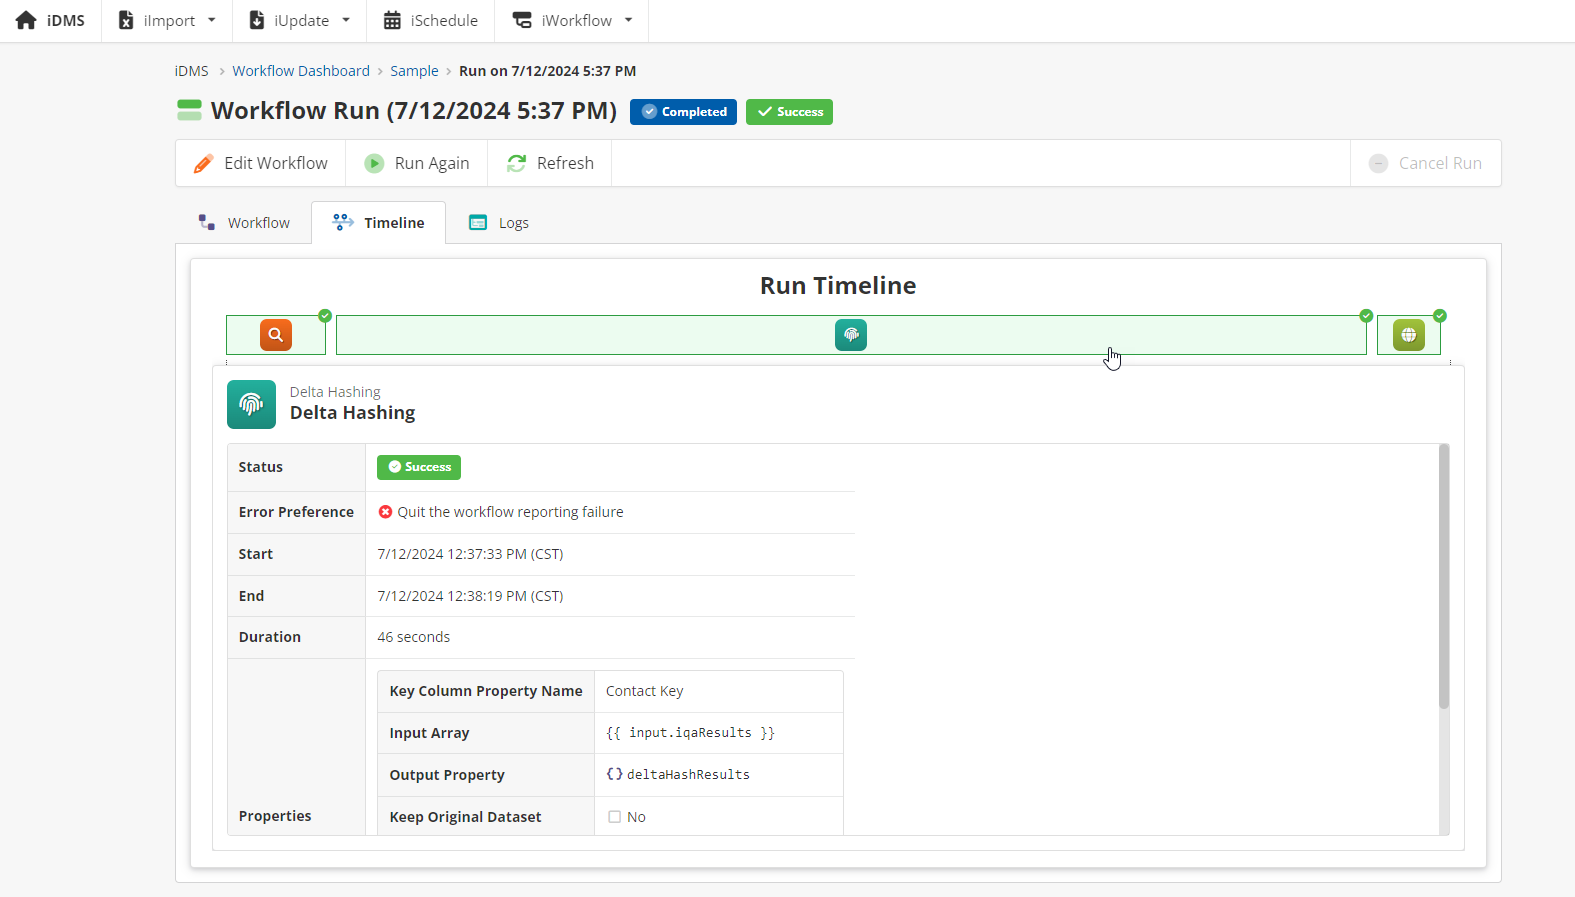Click the orange search step icon in timeline
This screenshot has width=1575, height=897.
pyautogui.click(x=276, y=335)
